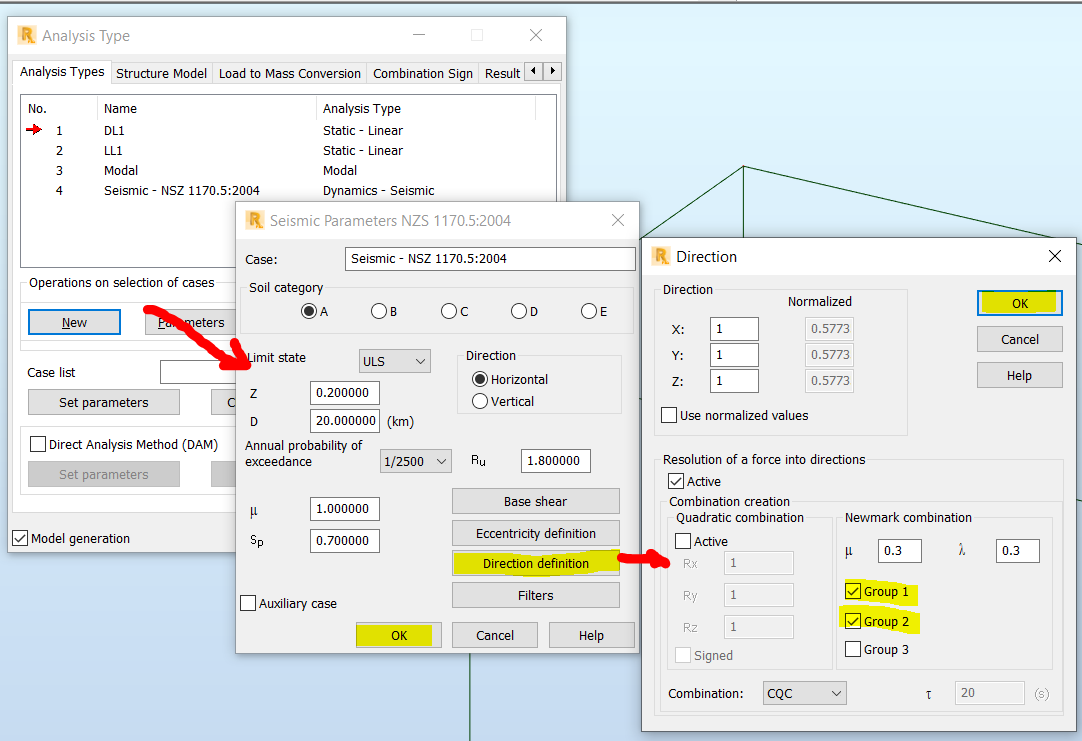Open the Base shear settings
Screen dimensions: 1082x741
(535, 501)
